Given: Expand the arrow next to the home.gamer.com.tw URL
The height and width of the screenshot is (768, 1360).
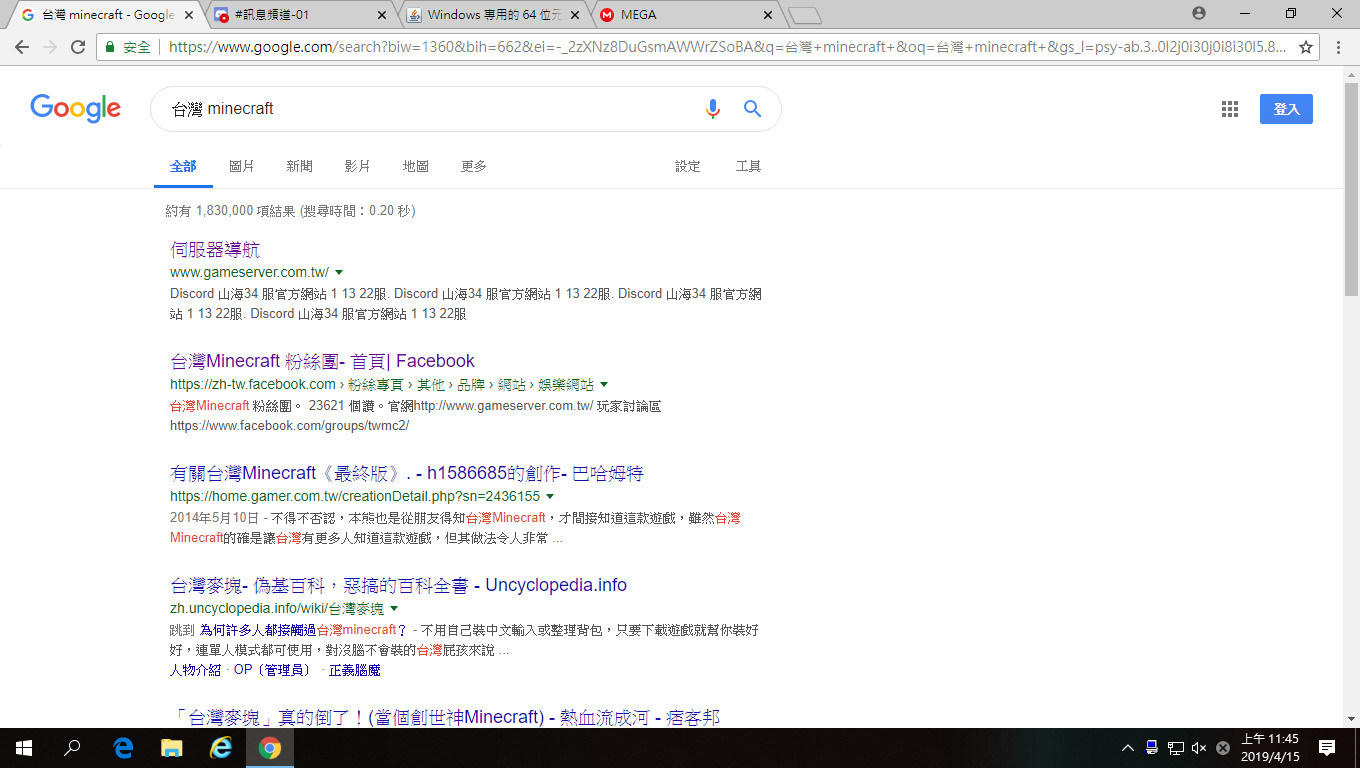Looking at the screenshot, I should tap(550, 496).
